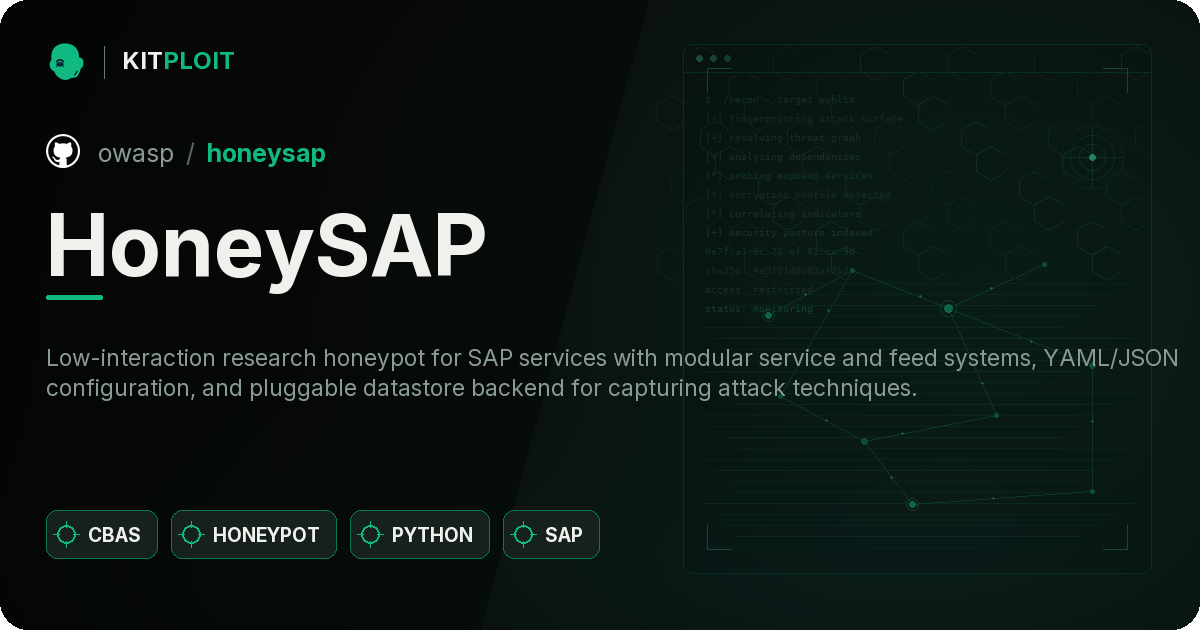Open the honeysap repository link
The image size is (1200, 630).
pos(266,153)
